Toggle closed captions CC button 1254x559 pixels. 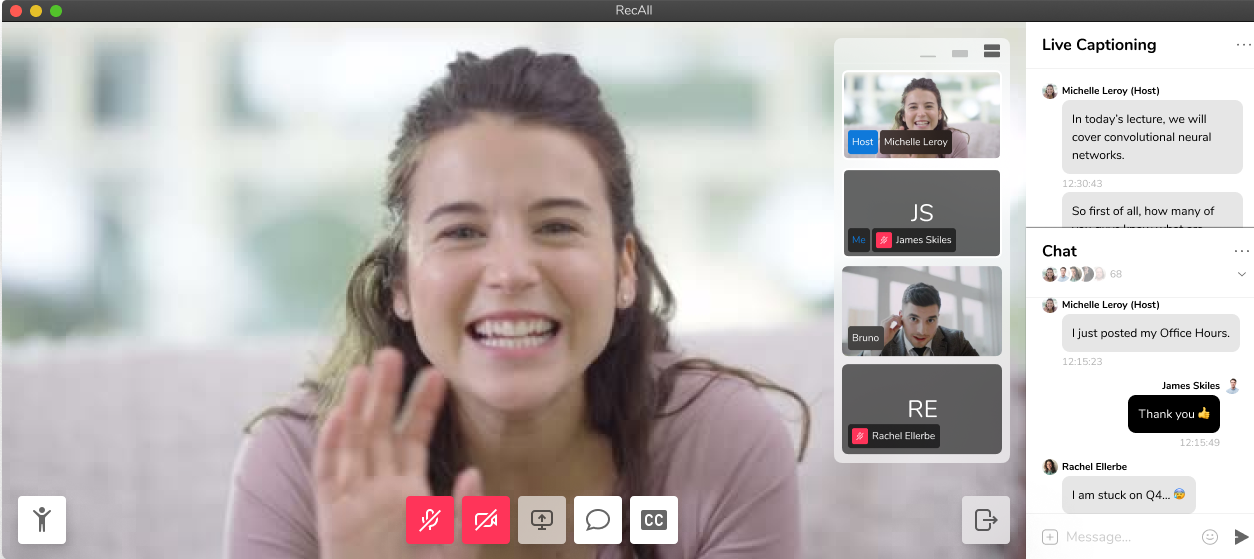click(x=654, y=520)
